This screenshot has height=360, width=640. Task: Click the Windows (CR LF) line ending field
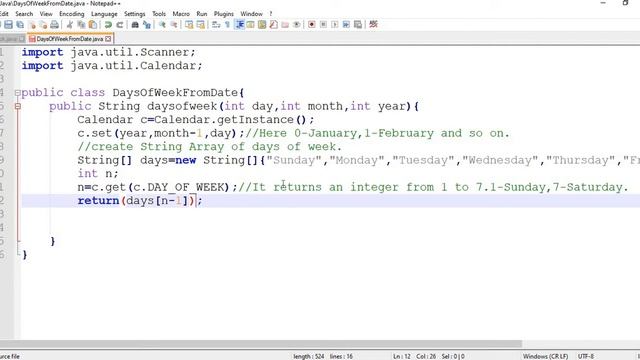coord(545,356)
